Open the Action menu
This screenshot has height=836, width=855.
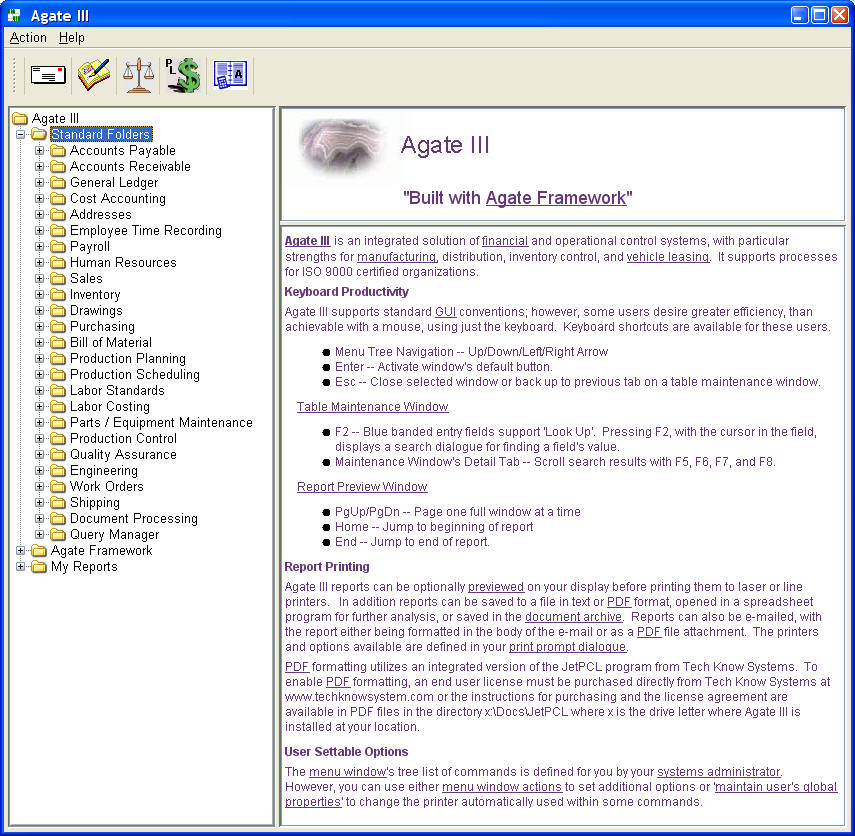point(28,38)
